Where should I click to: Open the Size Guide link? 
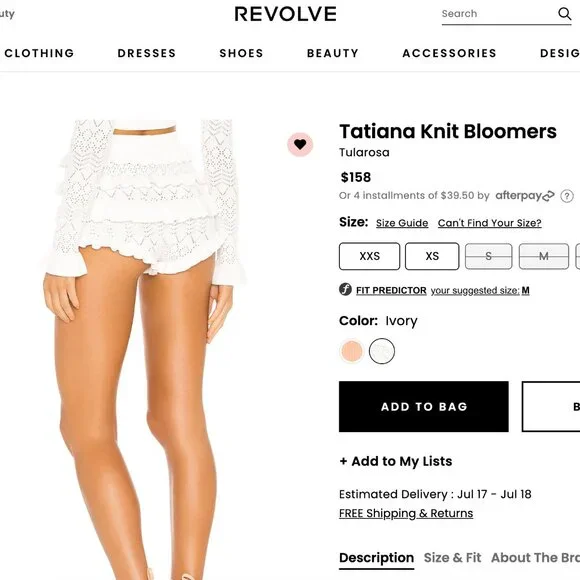tap(402, 223)
